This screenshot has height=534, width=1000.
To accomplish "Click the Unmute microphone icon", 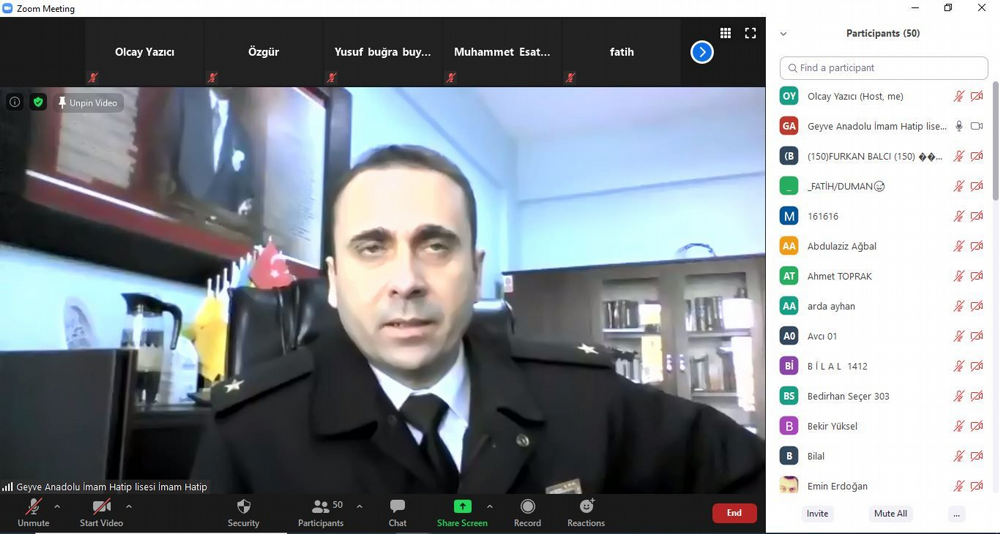I will click(x=33, y=507).
